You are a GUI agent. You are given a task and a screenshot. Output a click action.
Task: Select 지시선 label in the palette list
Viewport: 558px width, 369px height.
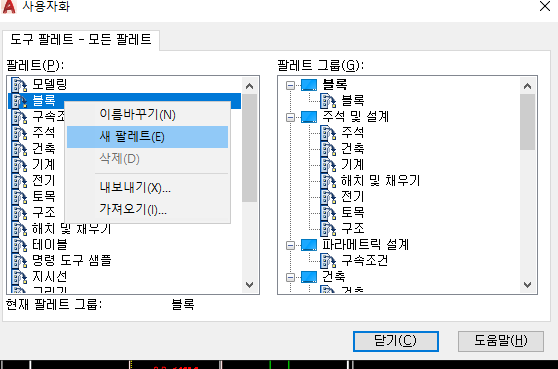pyautogui.click(x=49, y=277)
